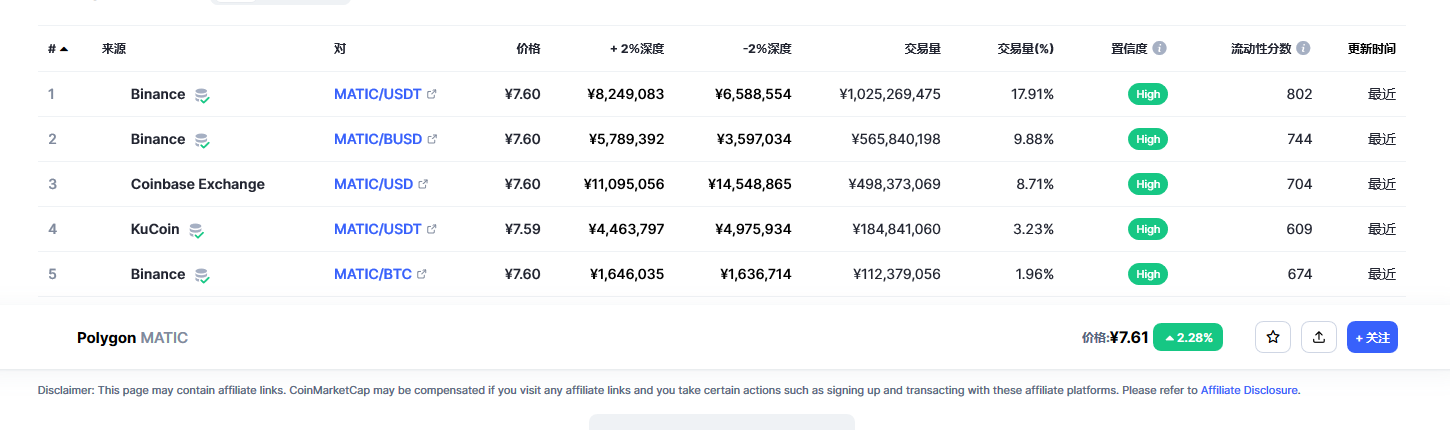Click the reserves icon beside Binance in row 1
The image size is (1450, 430).
[203, 95]
